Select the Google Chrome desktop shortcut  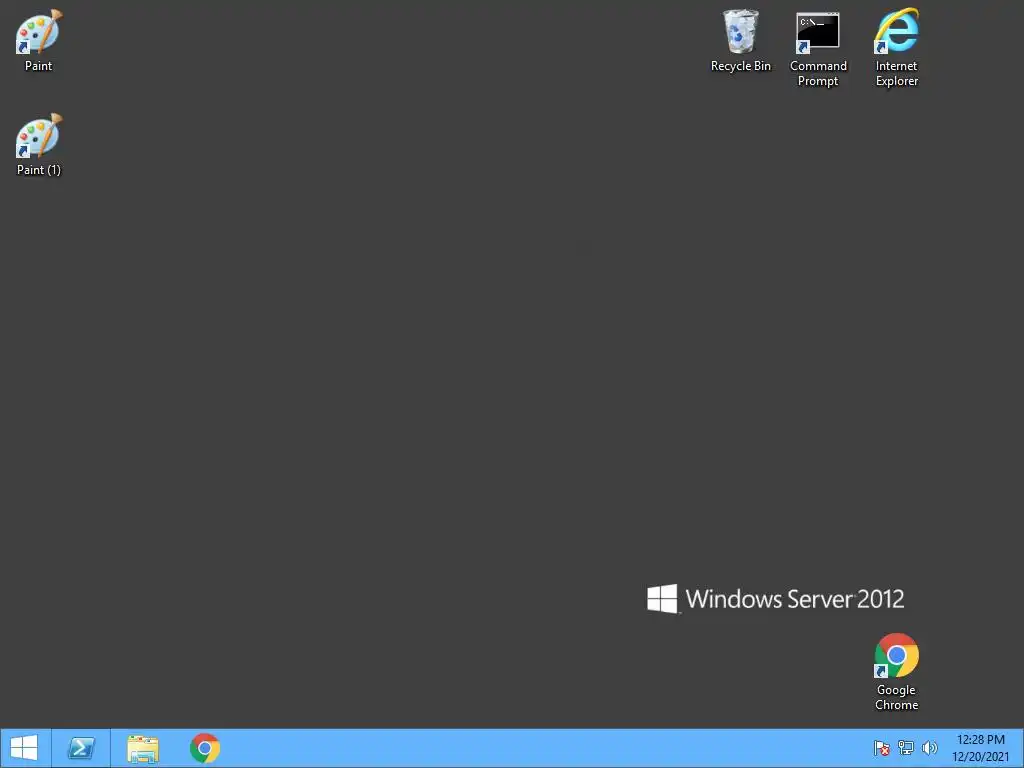click(x=897, y=672)
